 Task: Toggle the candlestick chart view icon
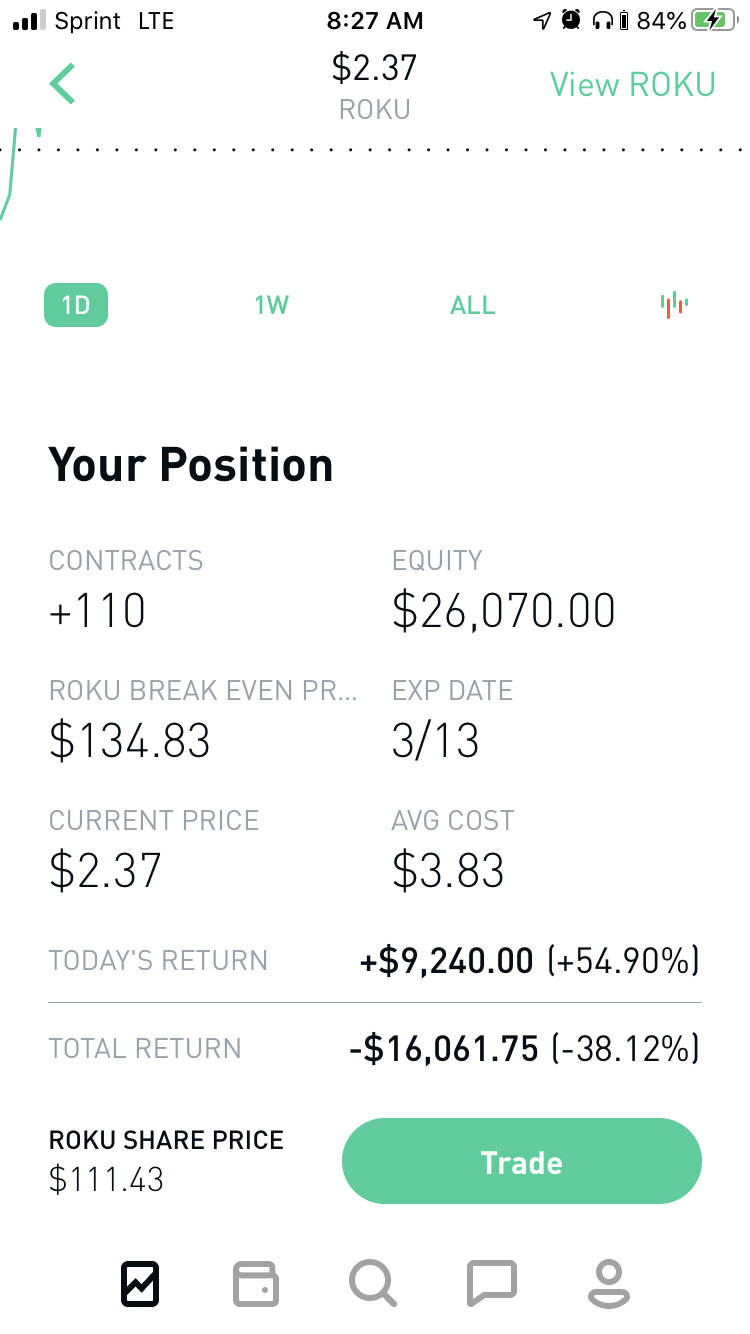674,305
